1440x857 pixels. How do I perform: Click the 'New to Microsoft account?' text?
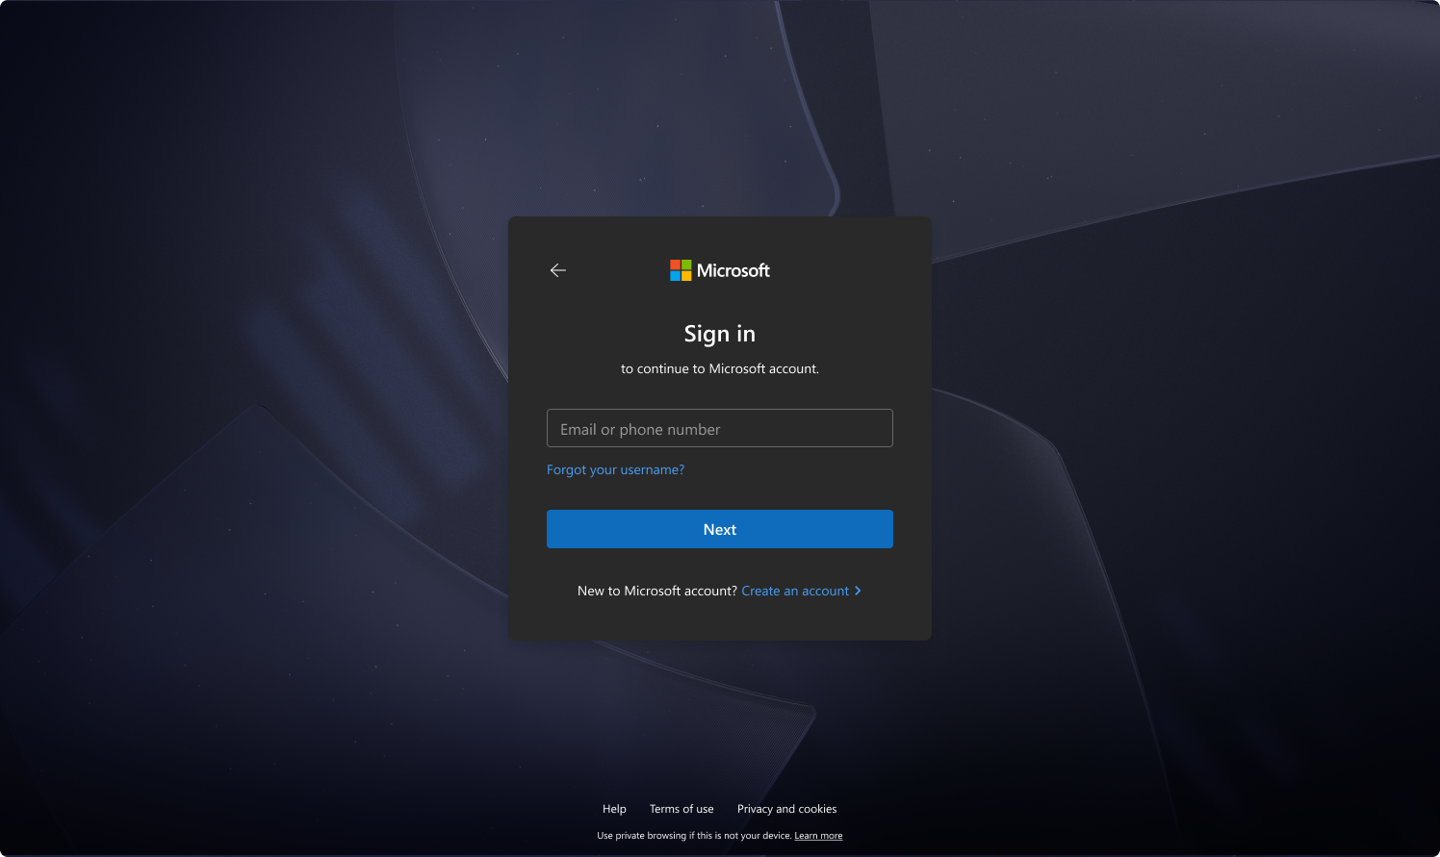(x=657, y=591)
